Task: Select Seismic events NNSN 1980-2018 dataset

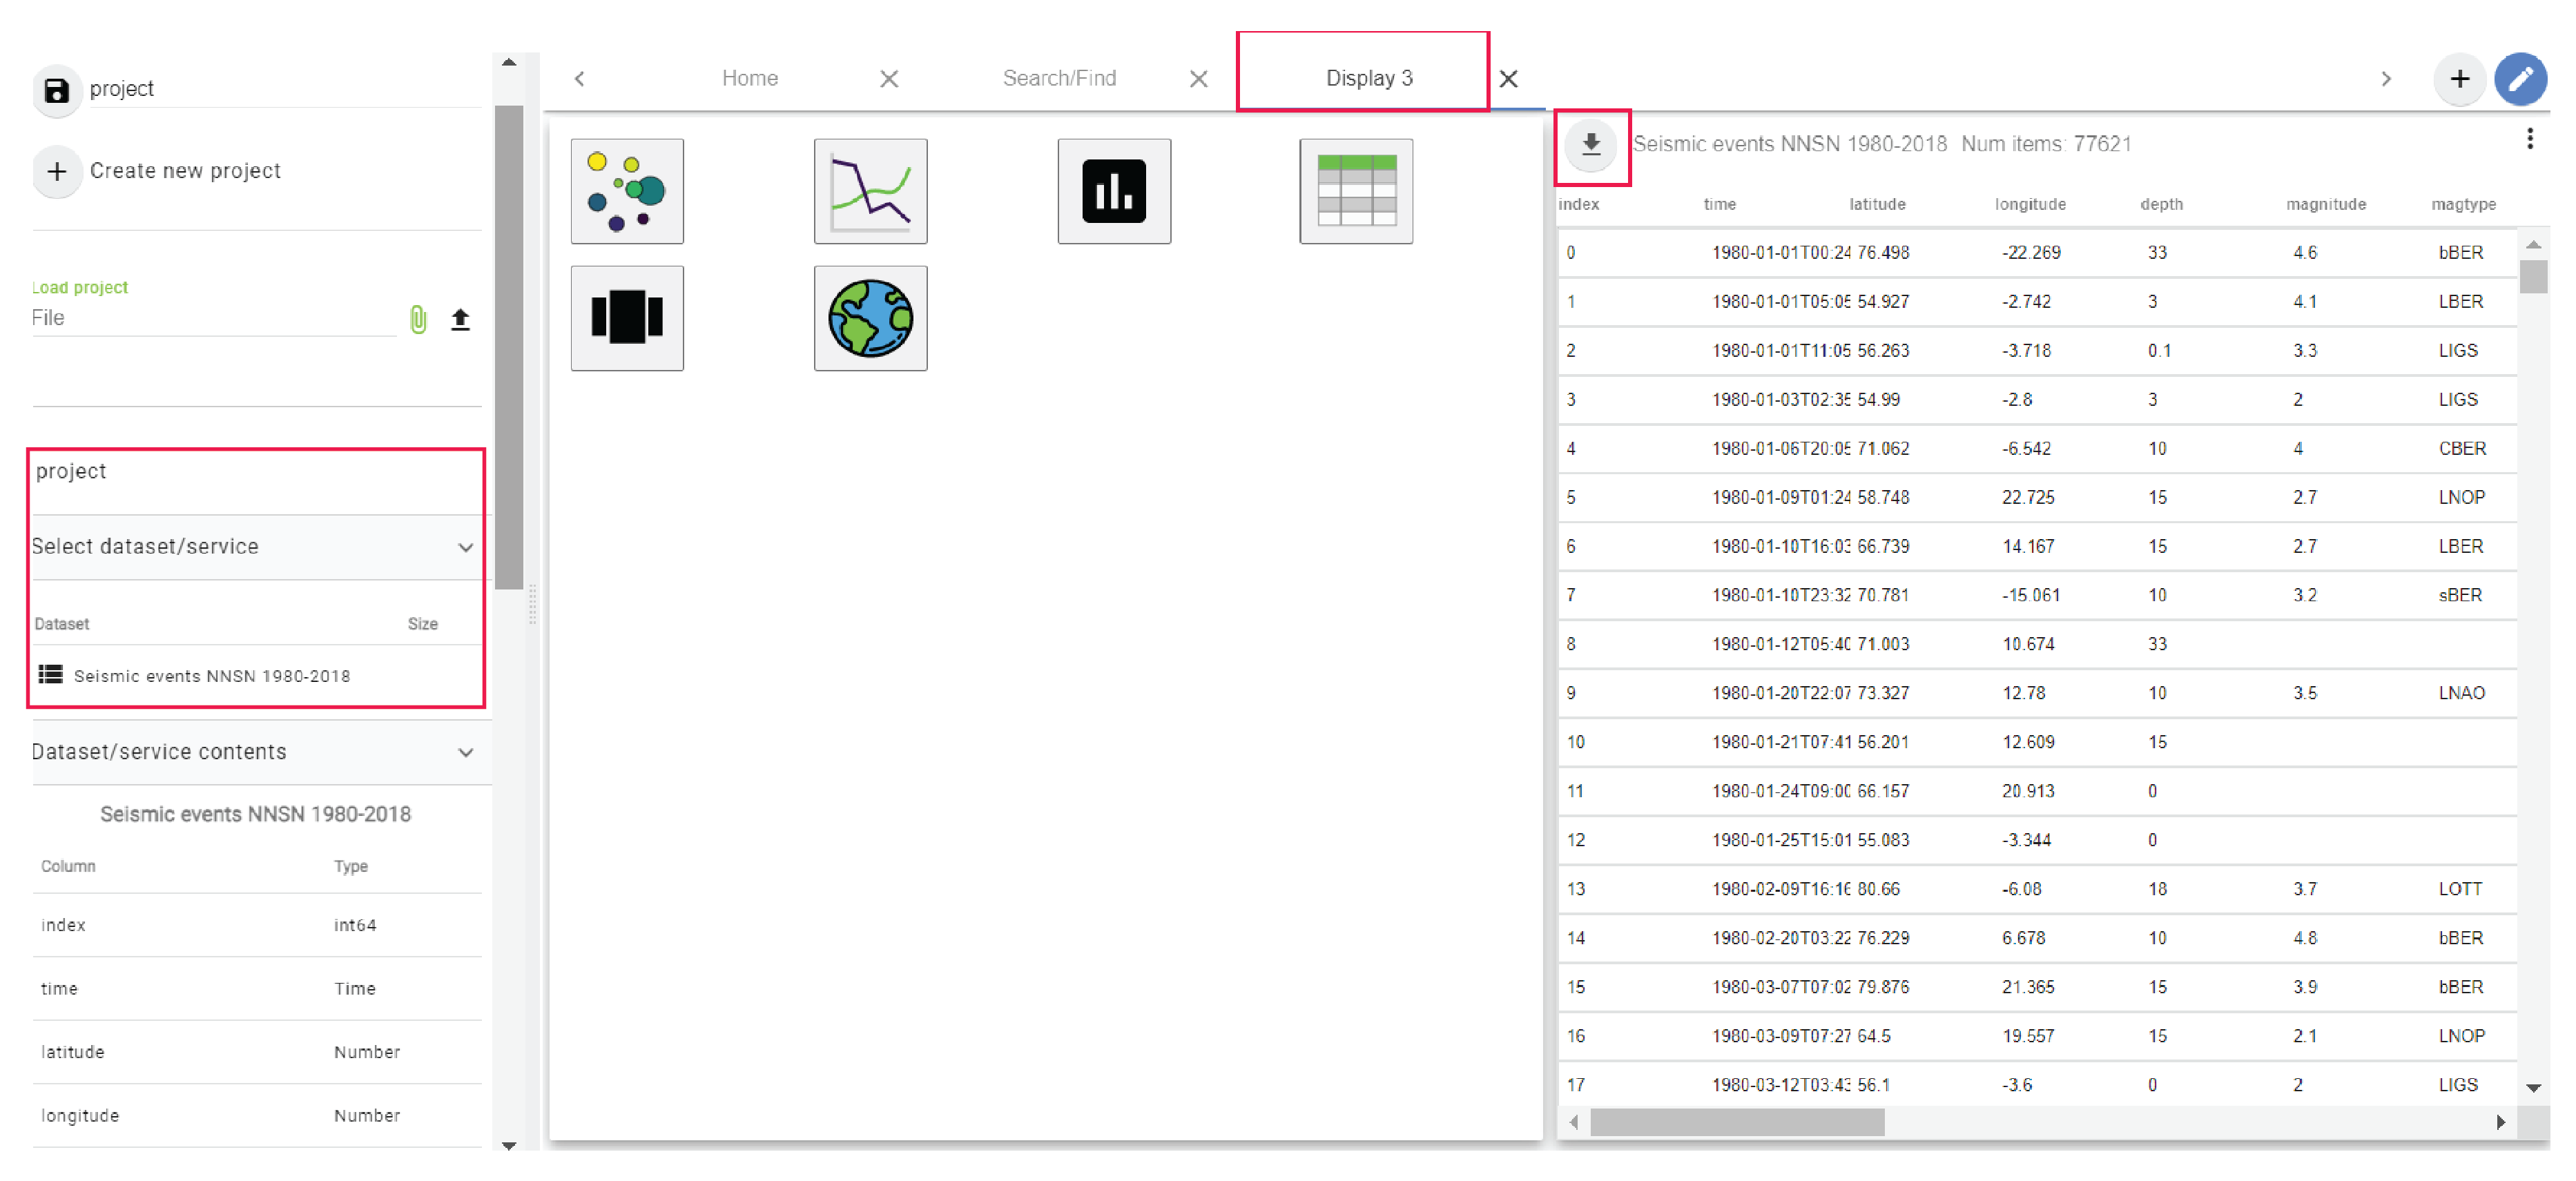Action: [211, 676]
